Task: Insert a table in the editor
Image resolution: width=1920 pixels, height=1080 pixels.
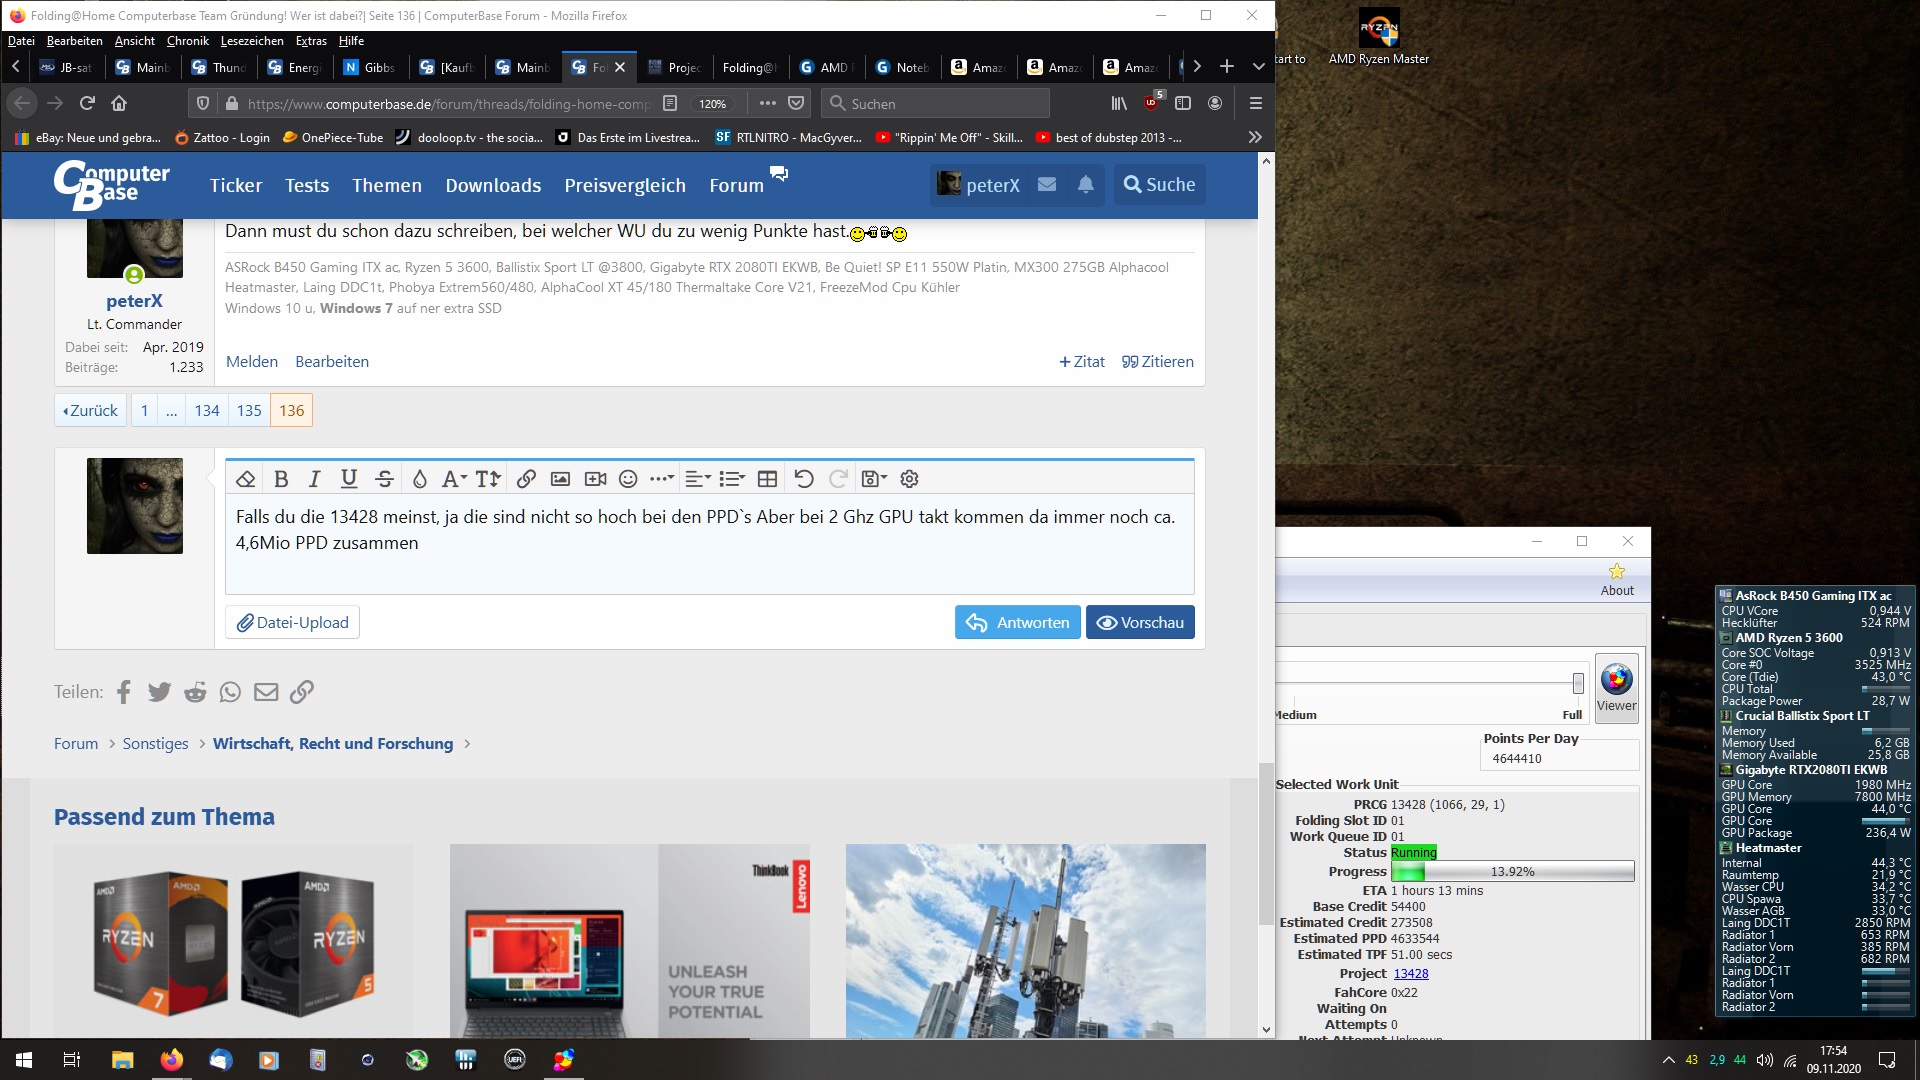Action: pyautogui.click(x=767, y=479)
